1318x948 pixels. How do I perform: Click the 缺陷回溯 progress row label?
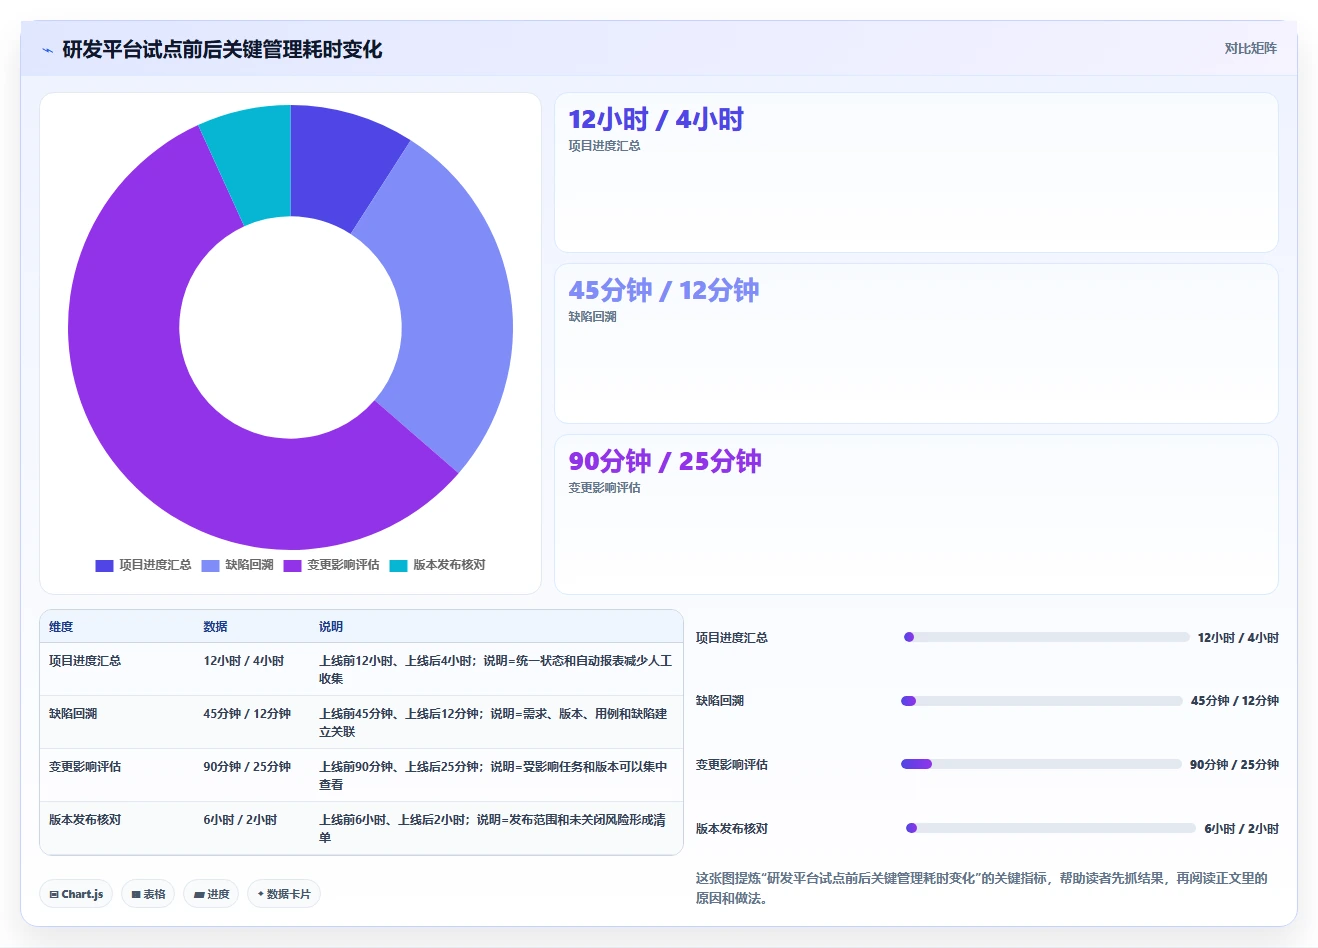click(x=720, y=701)
